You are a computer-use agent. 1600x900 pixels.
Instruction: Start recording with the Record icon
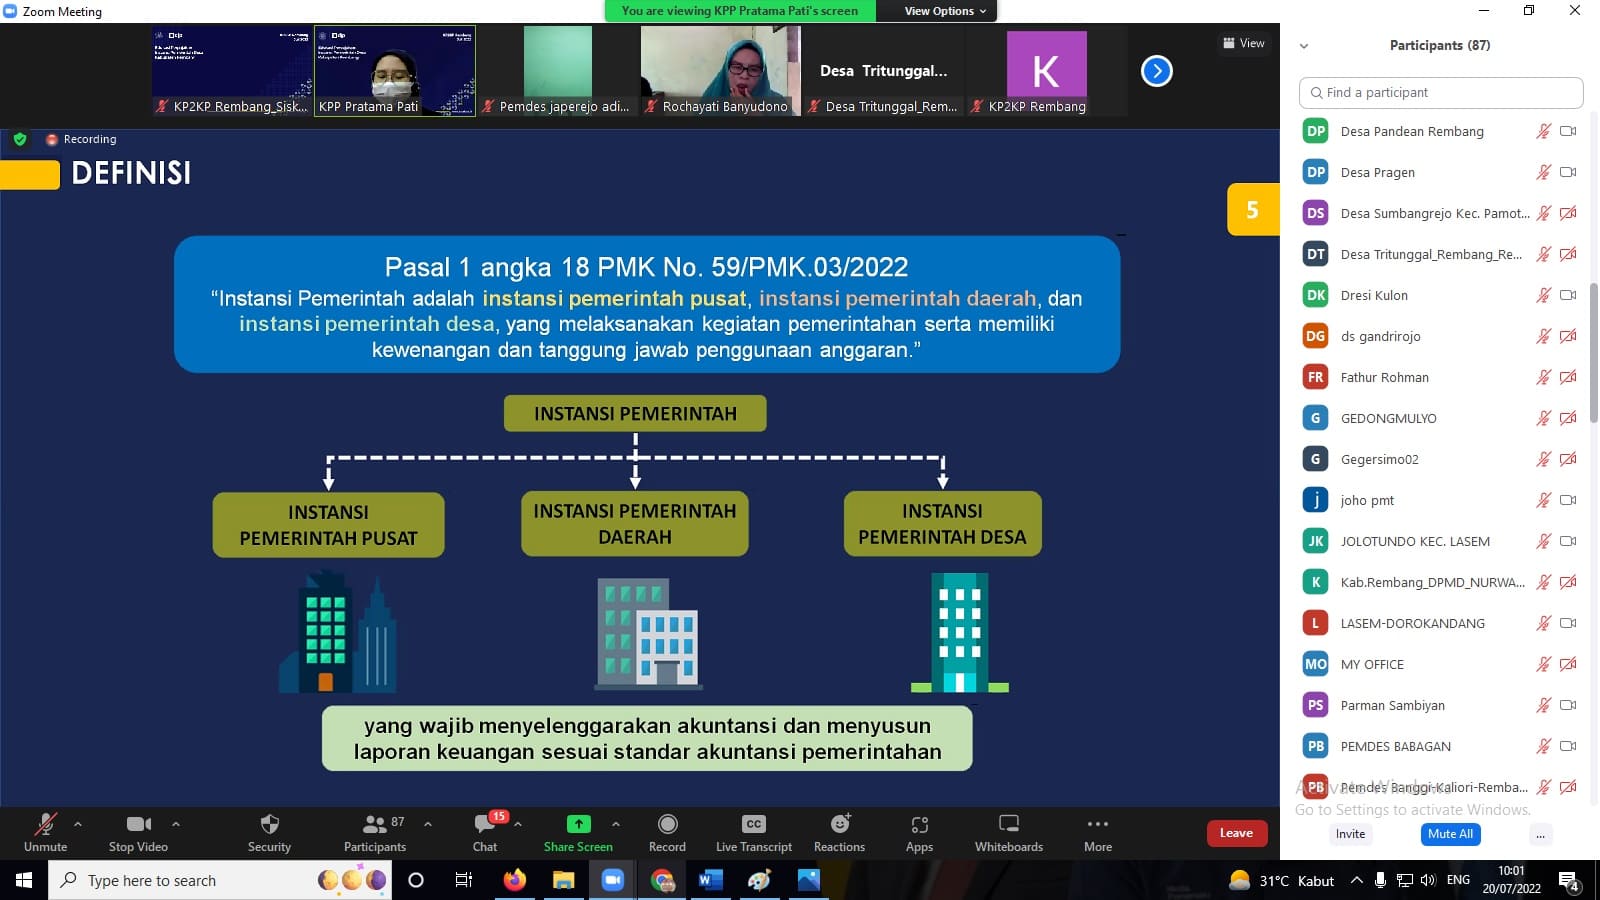(x=667, y=825)
